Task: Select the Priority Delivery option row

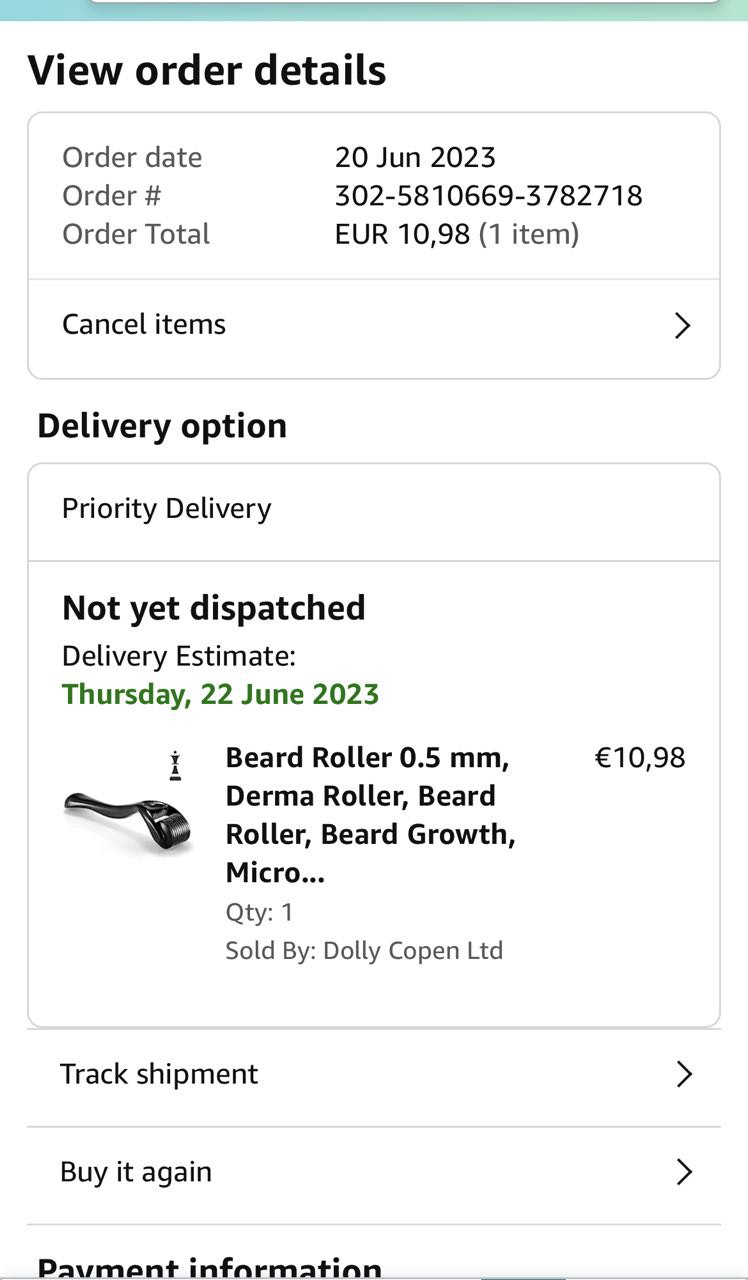Action: pyautogui.click(x=167, y=509)
